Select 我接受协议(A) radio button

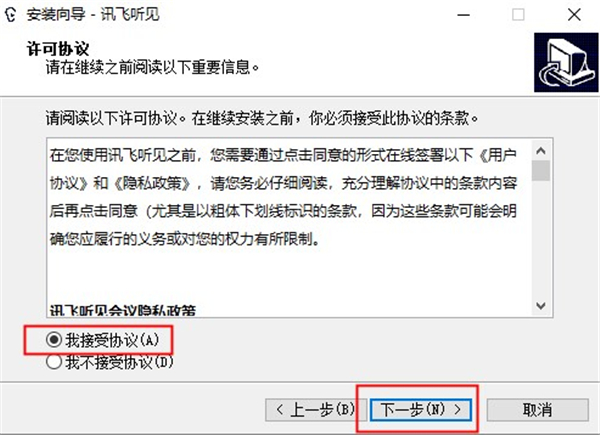pyautogui.click(x=54, y=339)
